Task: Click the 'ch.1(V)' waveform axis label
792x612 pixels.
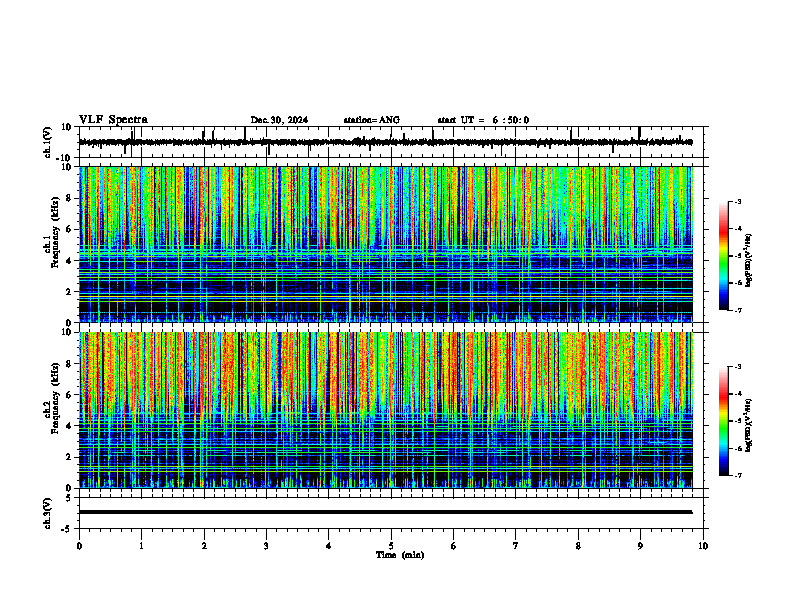Action: (x=48, y=142)
